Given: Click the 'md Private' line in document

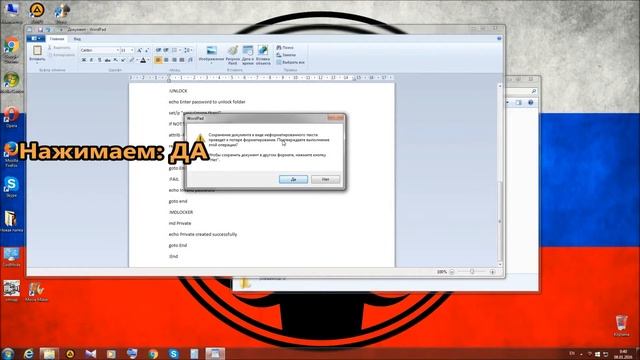Looking at the screenshot, I should tap(180, 223).
